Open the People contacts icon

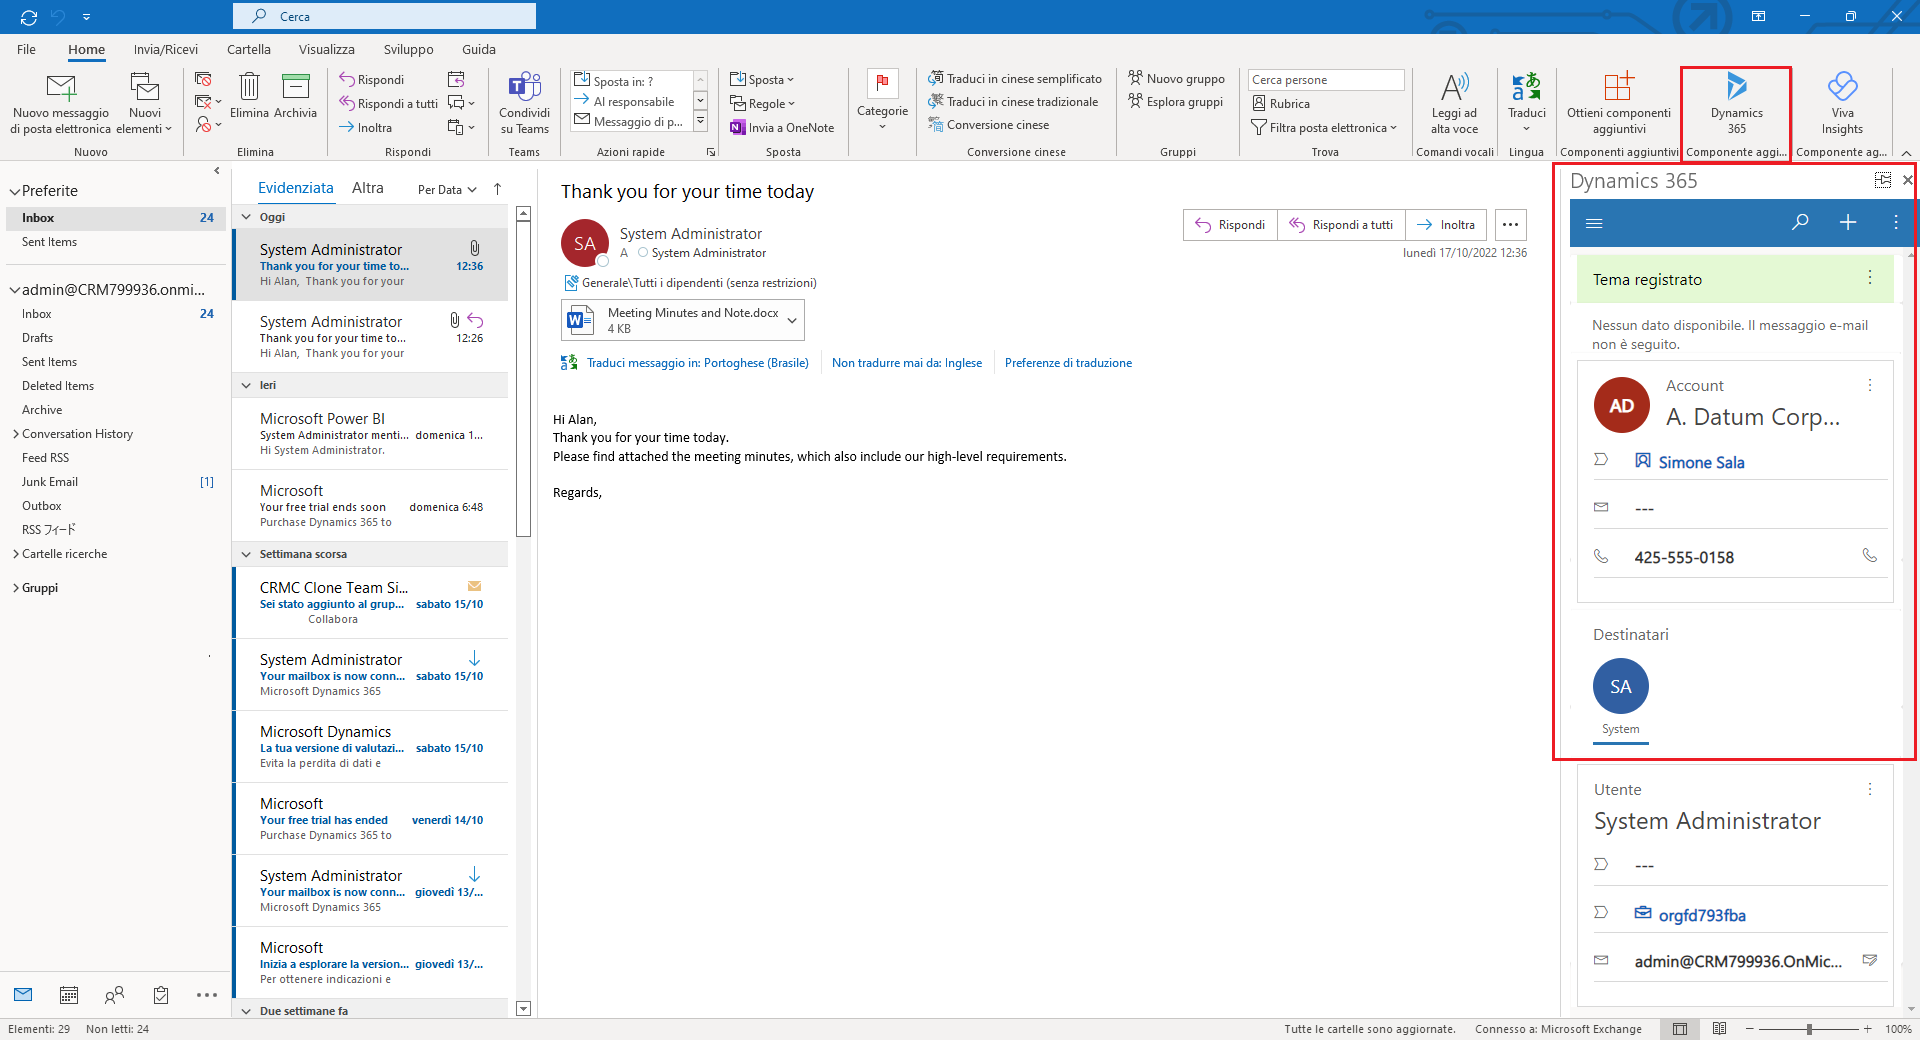(114, 995)
